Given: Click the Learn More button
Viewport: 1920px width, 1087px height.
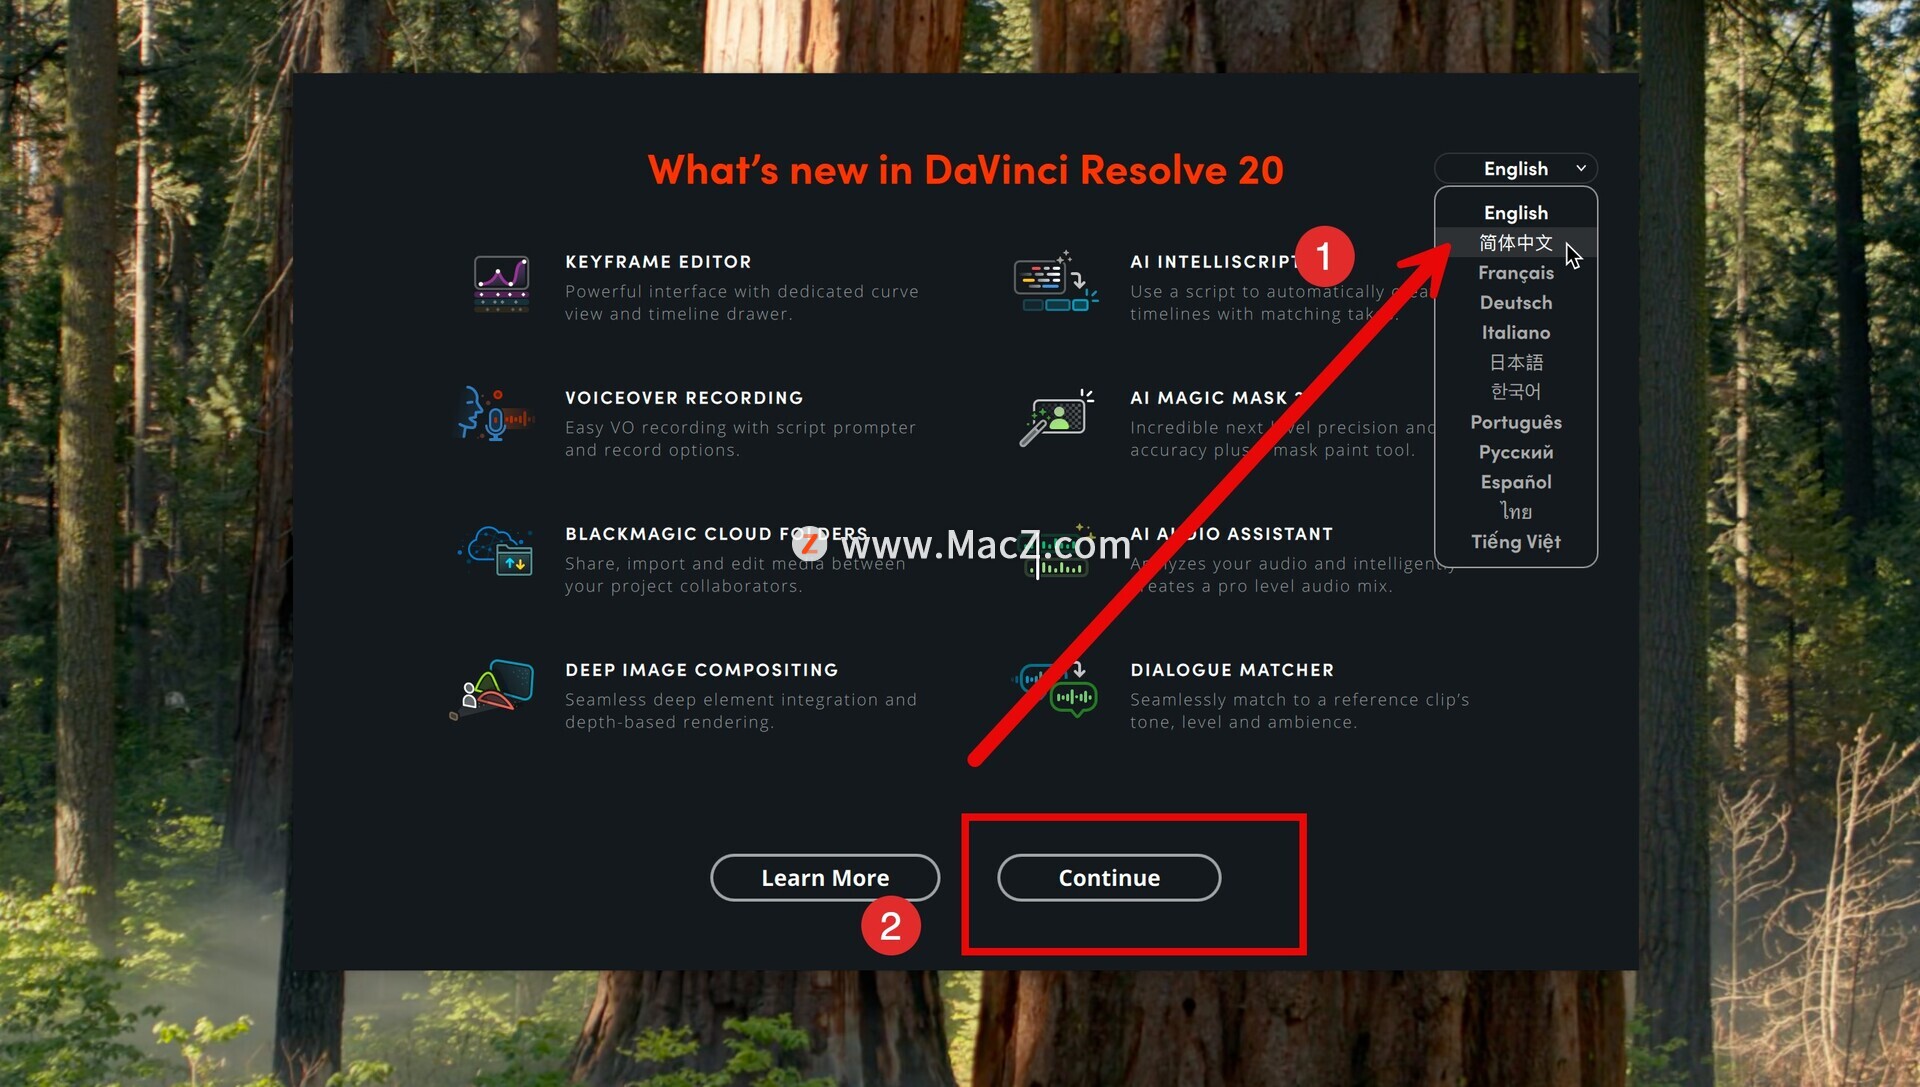Looking at the screenshot, I should (825, 878).
